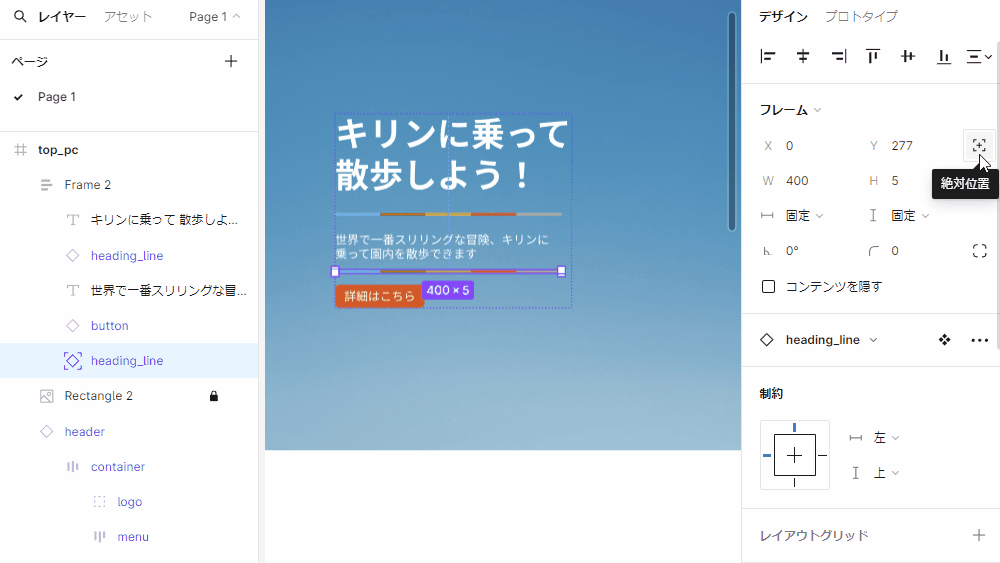This screenshot has width=1000, height=563.
Task: Click the upper colored heading line
Action: [448, 214]
